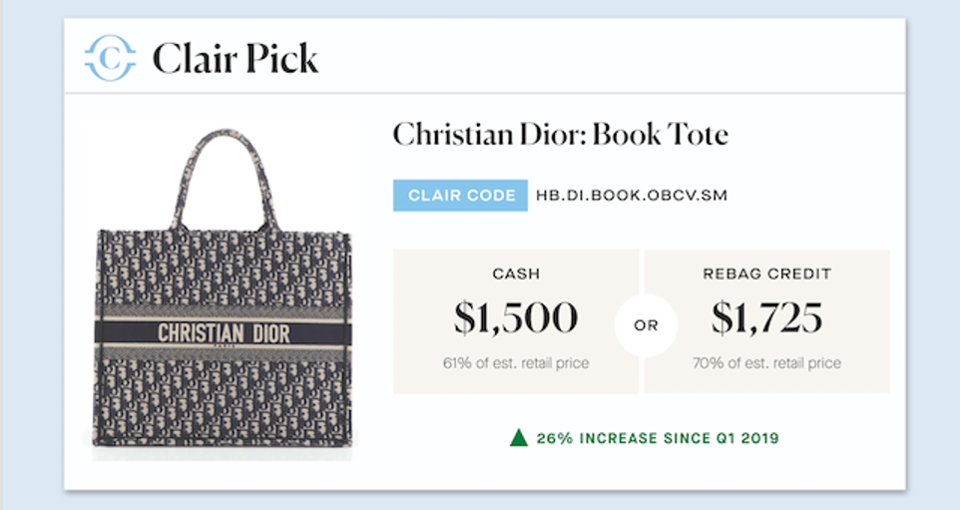Click the blue CLAIR CODE badge
Screen dimensions: 960x510
tap(460, 195)
